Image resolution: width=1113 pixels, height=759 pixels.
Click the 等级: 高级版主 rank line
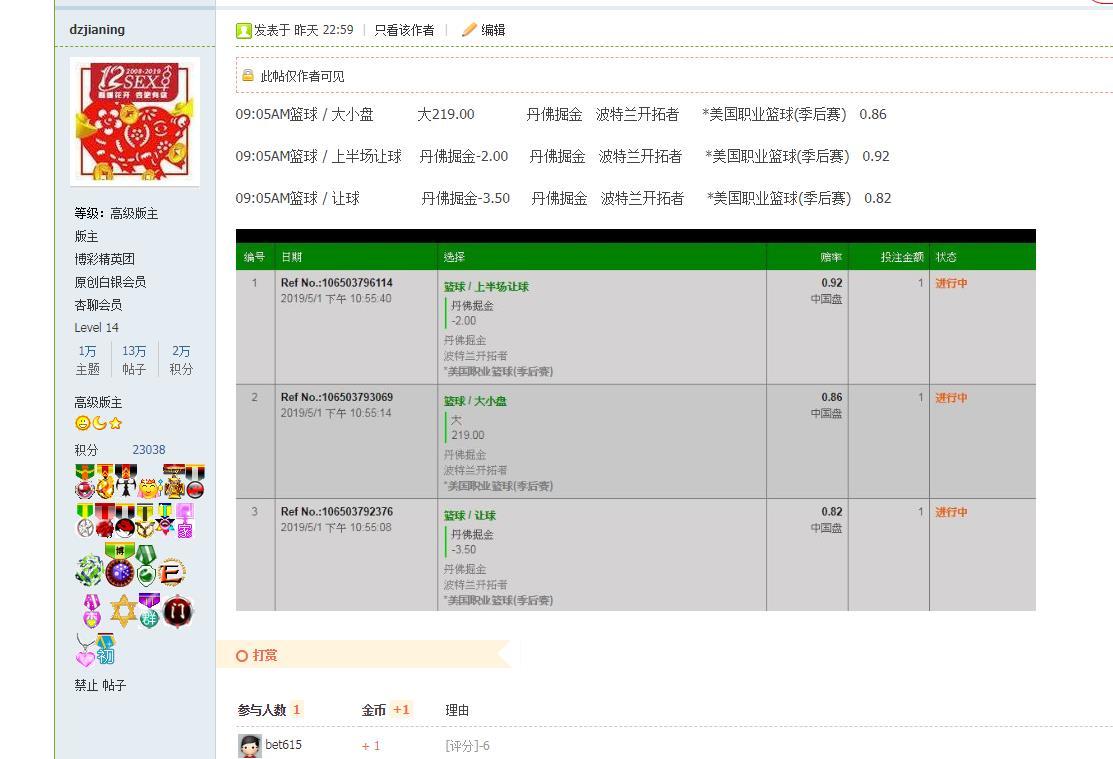(x=116, y=214)
